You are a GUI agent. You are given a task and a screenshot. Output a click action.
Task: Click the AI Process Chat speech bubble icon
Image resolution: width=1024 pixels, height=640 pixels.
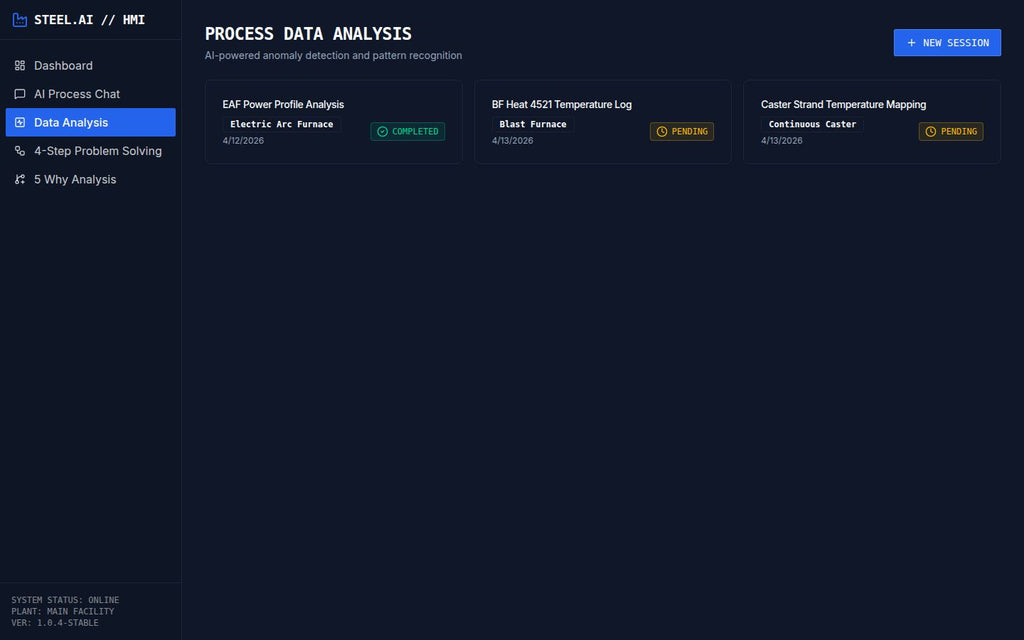point(20,93)
